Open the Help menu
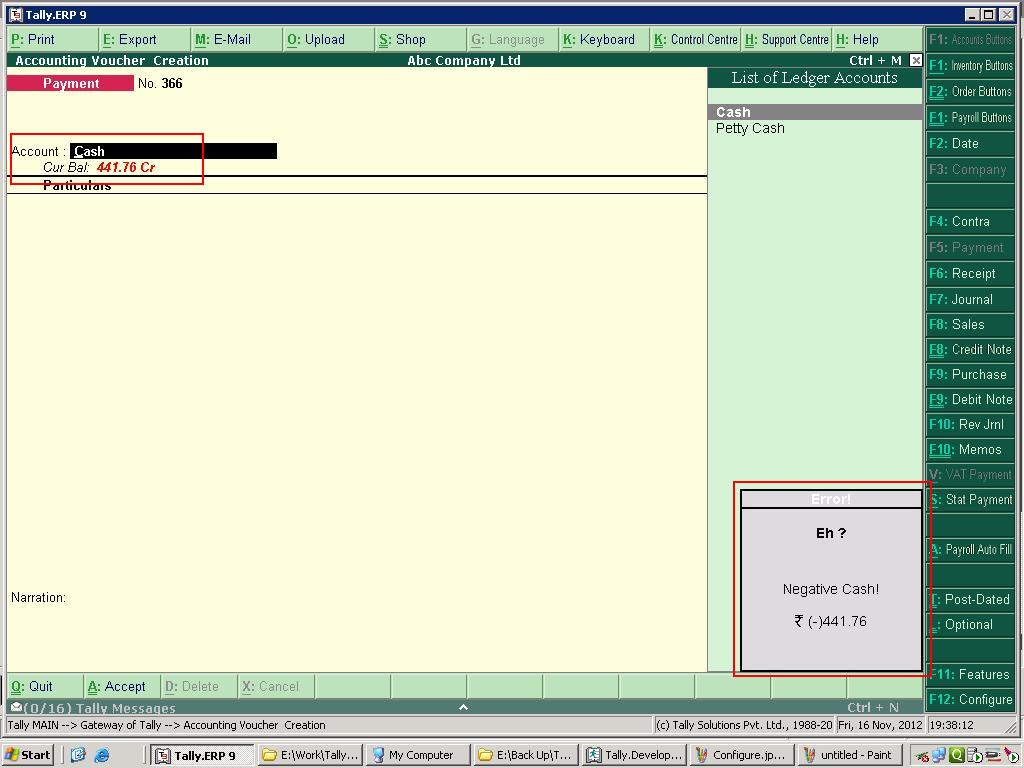The image size is (1024, 768). pyautogui.click(x=858, y=40)
